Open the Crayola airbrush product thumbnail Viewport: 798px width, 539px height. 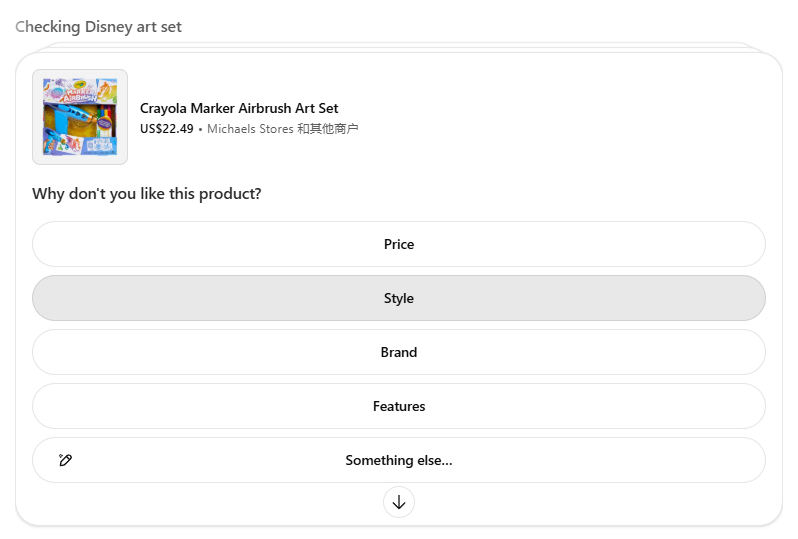80,117
